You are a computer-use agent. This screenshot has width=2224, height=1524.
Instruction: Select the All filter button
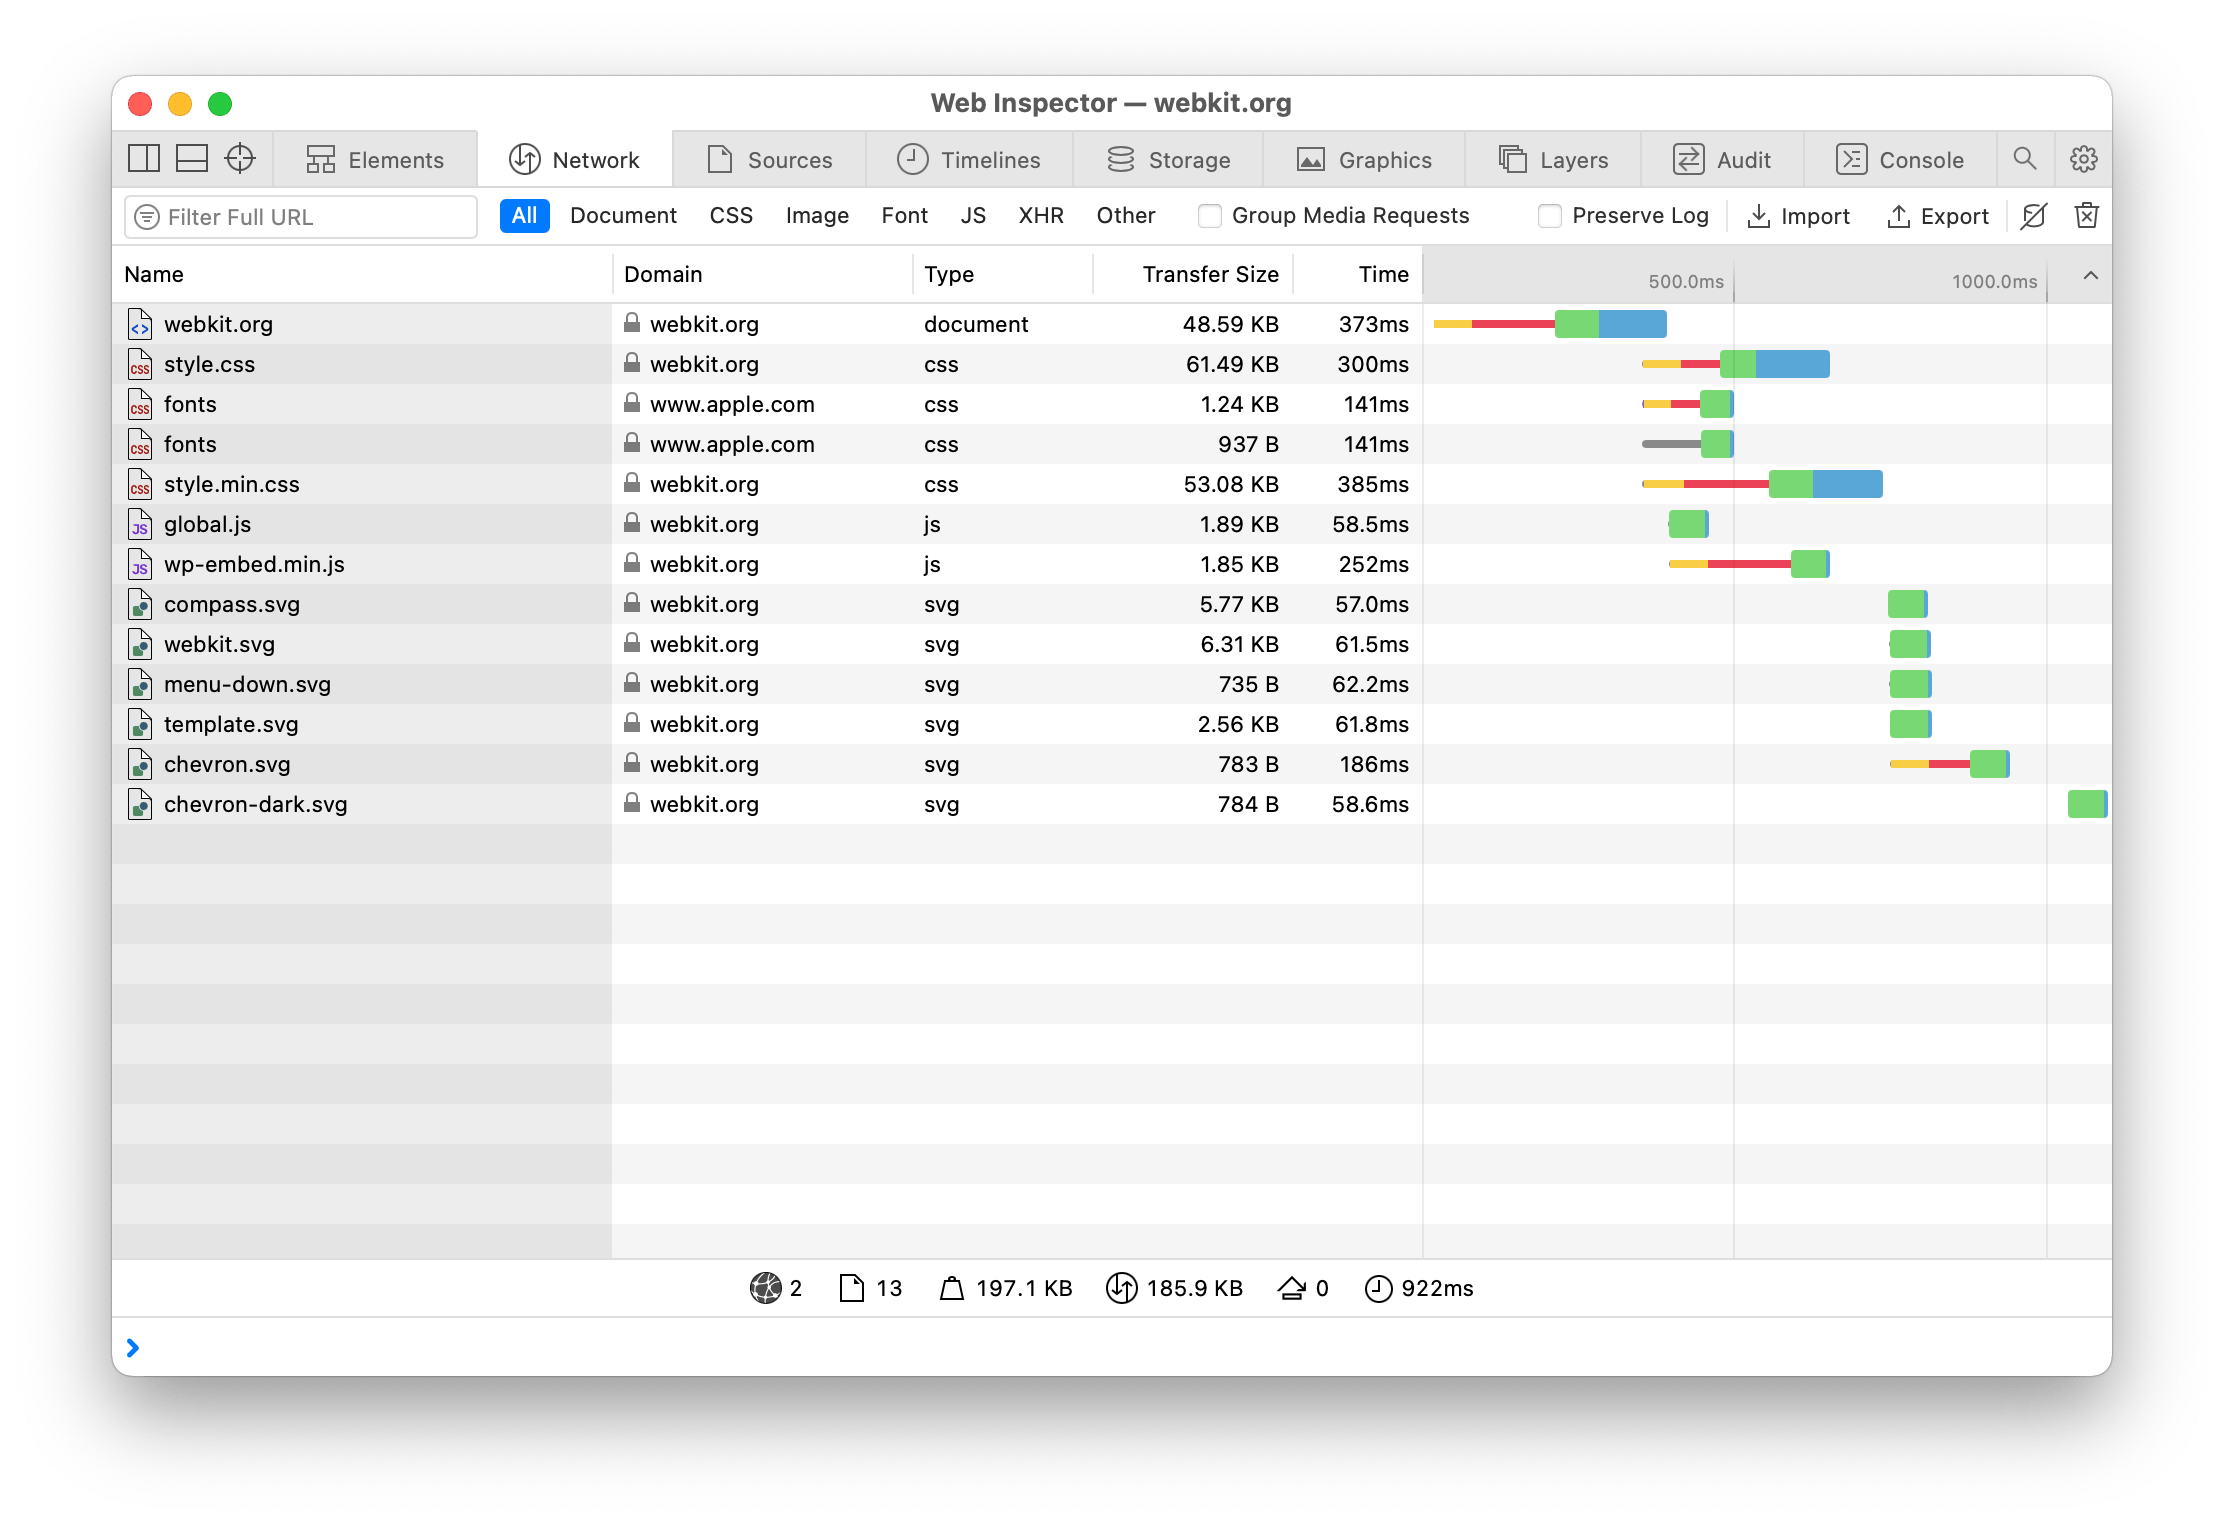pos(524,216)
